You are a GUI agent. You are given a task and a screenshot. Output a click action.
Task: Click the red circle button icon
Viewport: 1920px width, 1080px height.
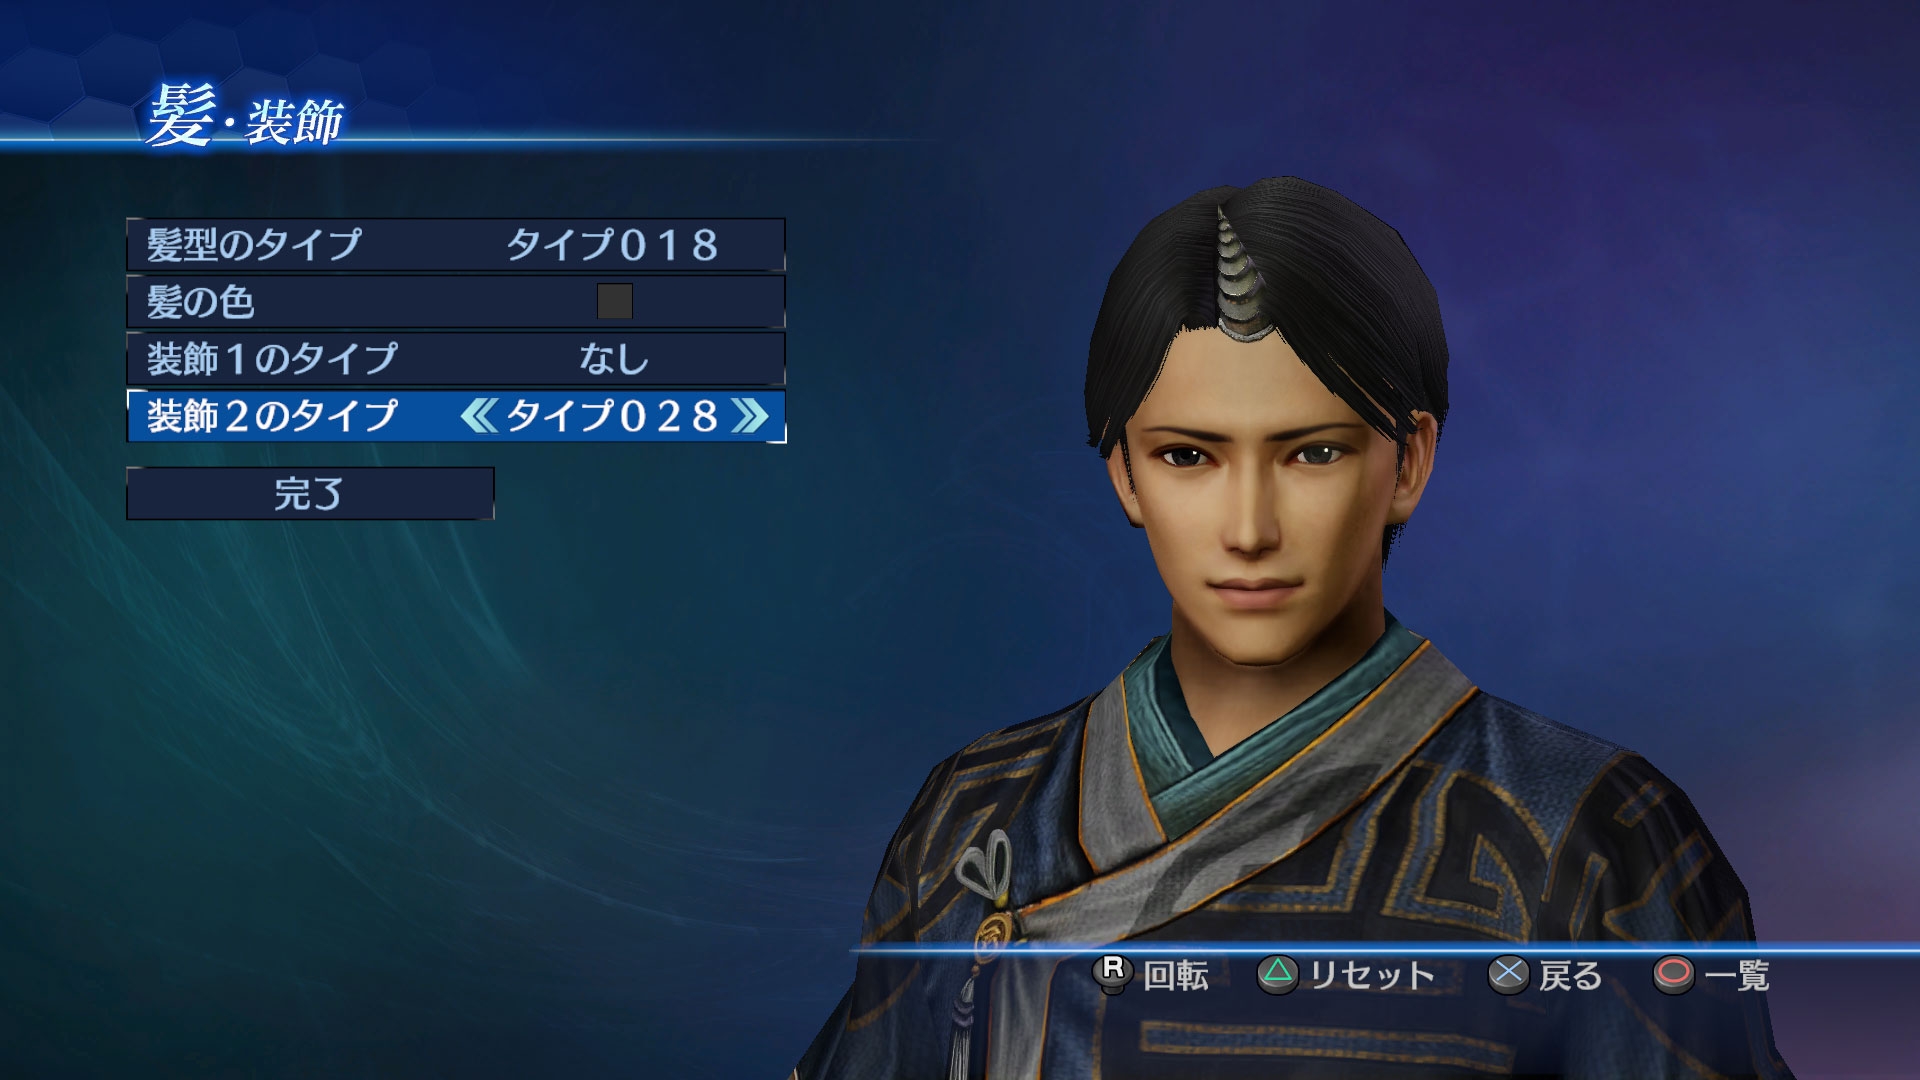click(x=1673, y=974)
